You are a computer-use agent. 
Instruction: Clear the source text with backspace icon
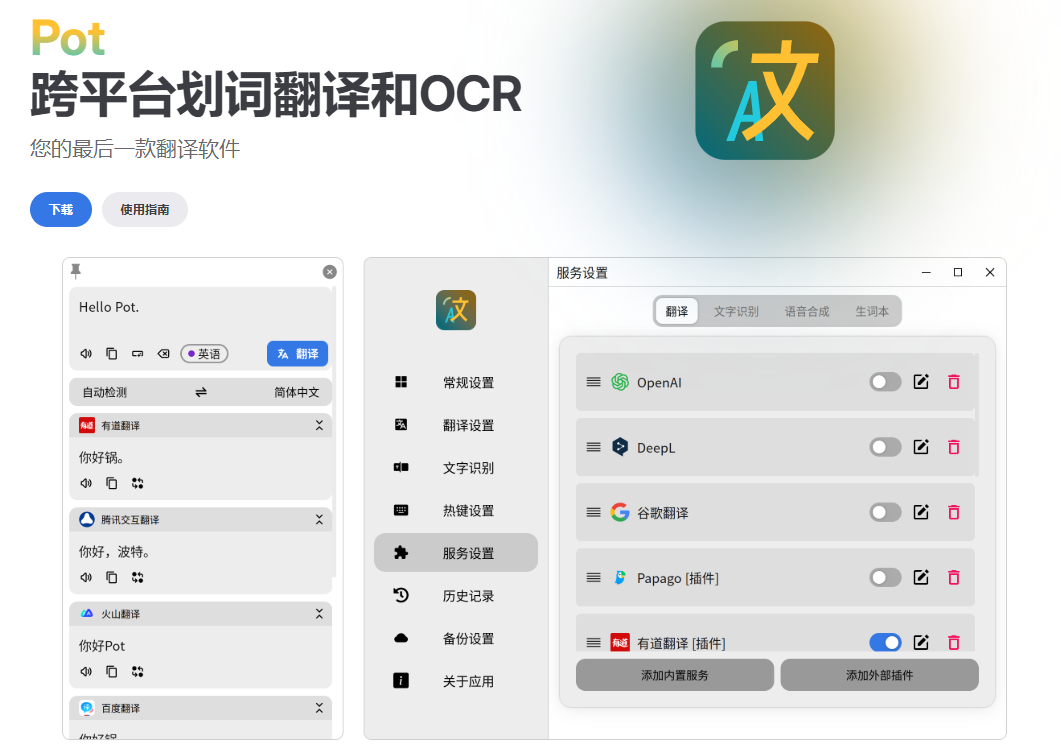pyautogui.click(x=164, y=353)
